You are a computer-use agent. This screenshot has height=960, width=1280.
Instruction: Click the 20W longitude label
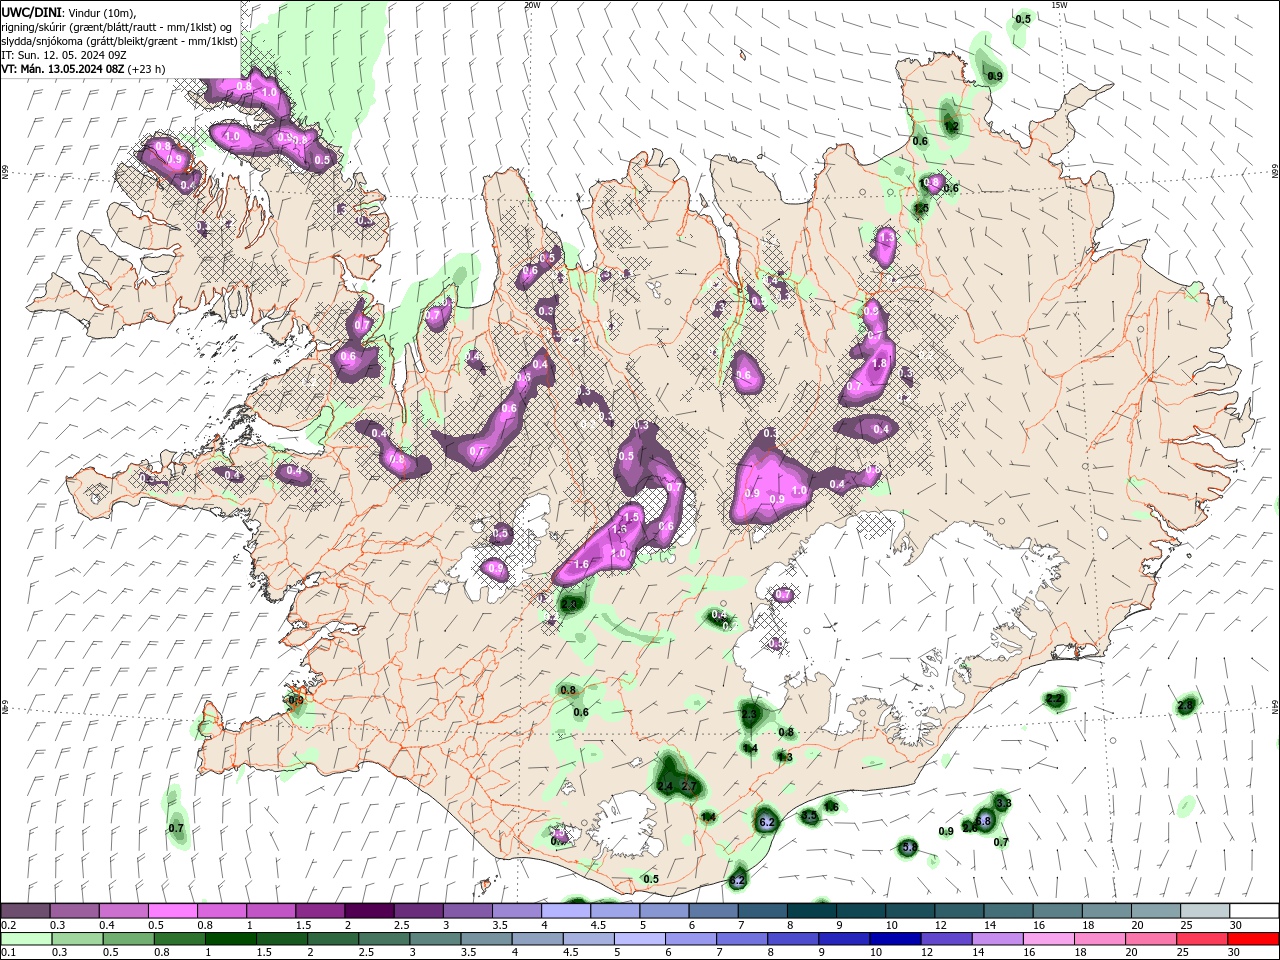(532, 5)
